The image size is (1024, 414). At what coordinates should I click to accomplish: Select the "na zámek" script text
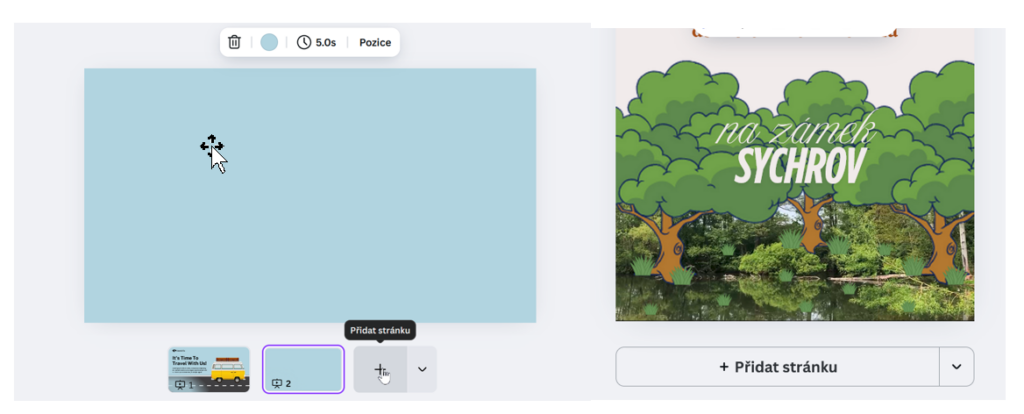(x=796, y=132)
